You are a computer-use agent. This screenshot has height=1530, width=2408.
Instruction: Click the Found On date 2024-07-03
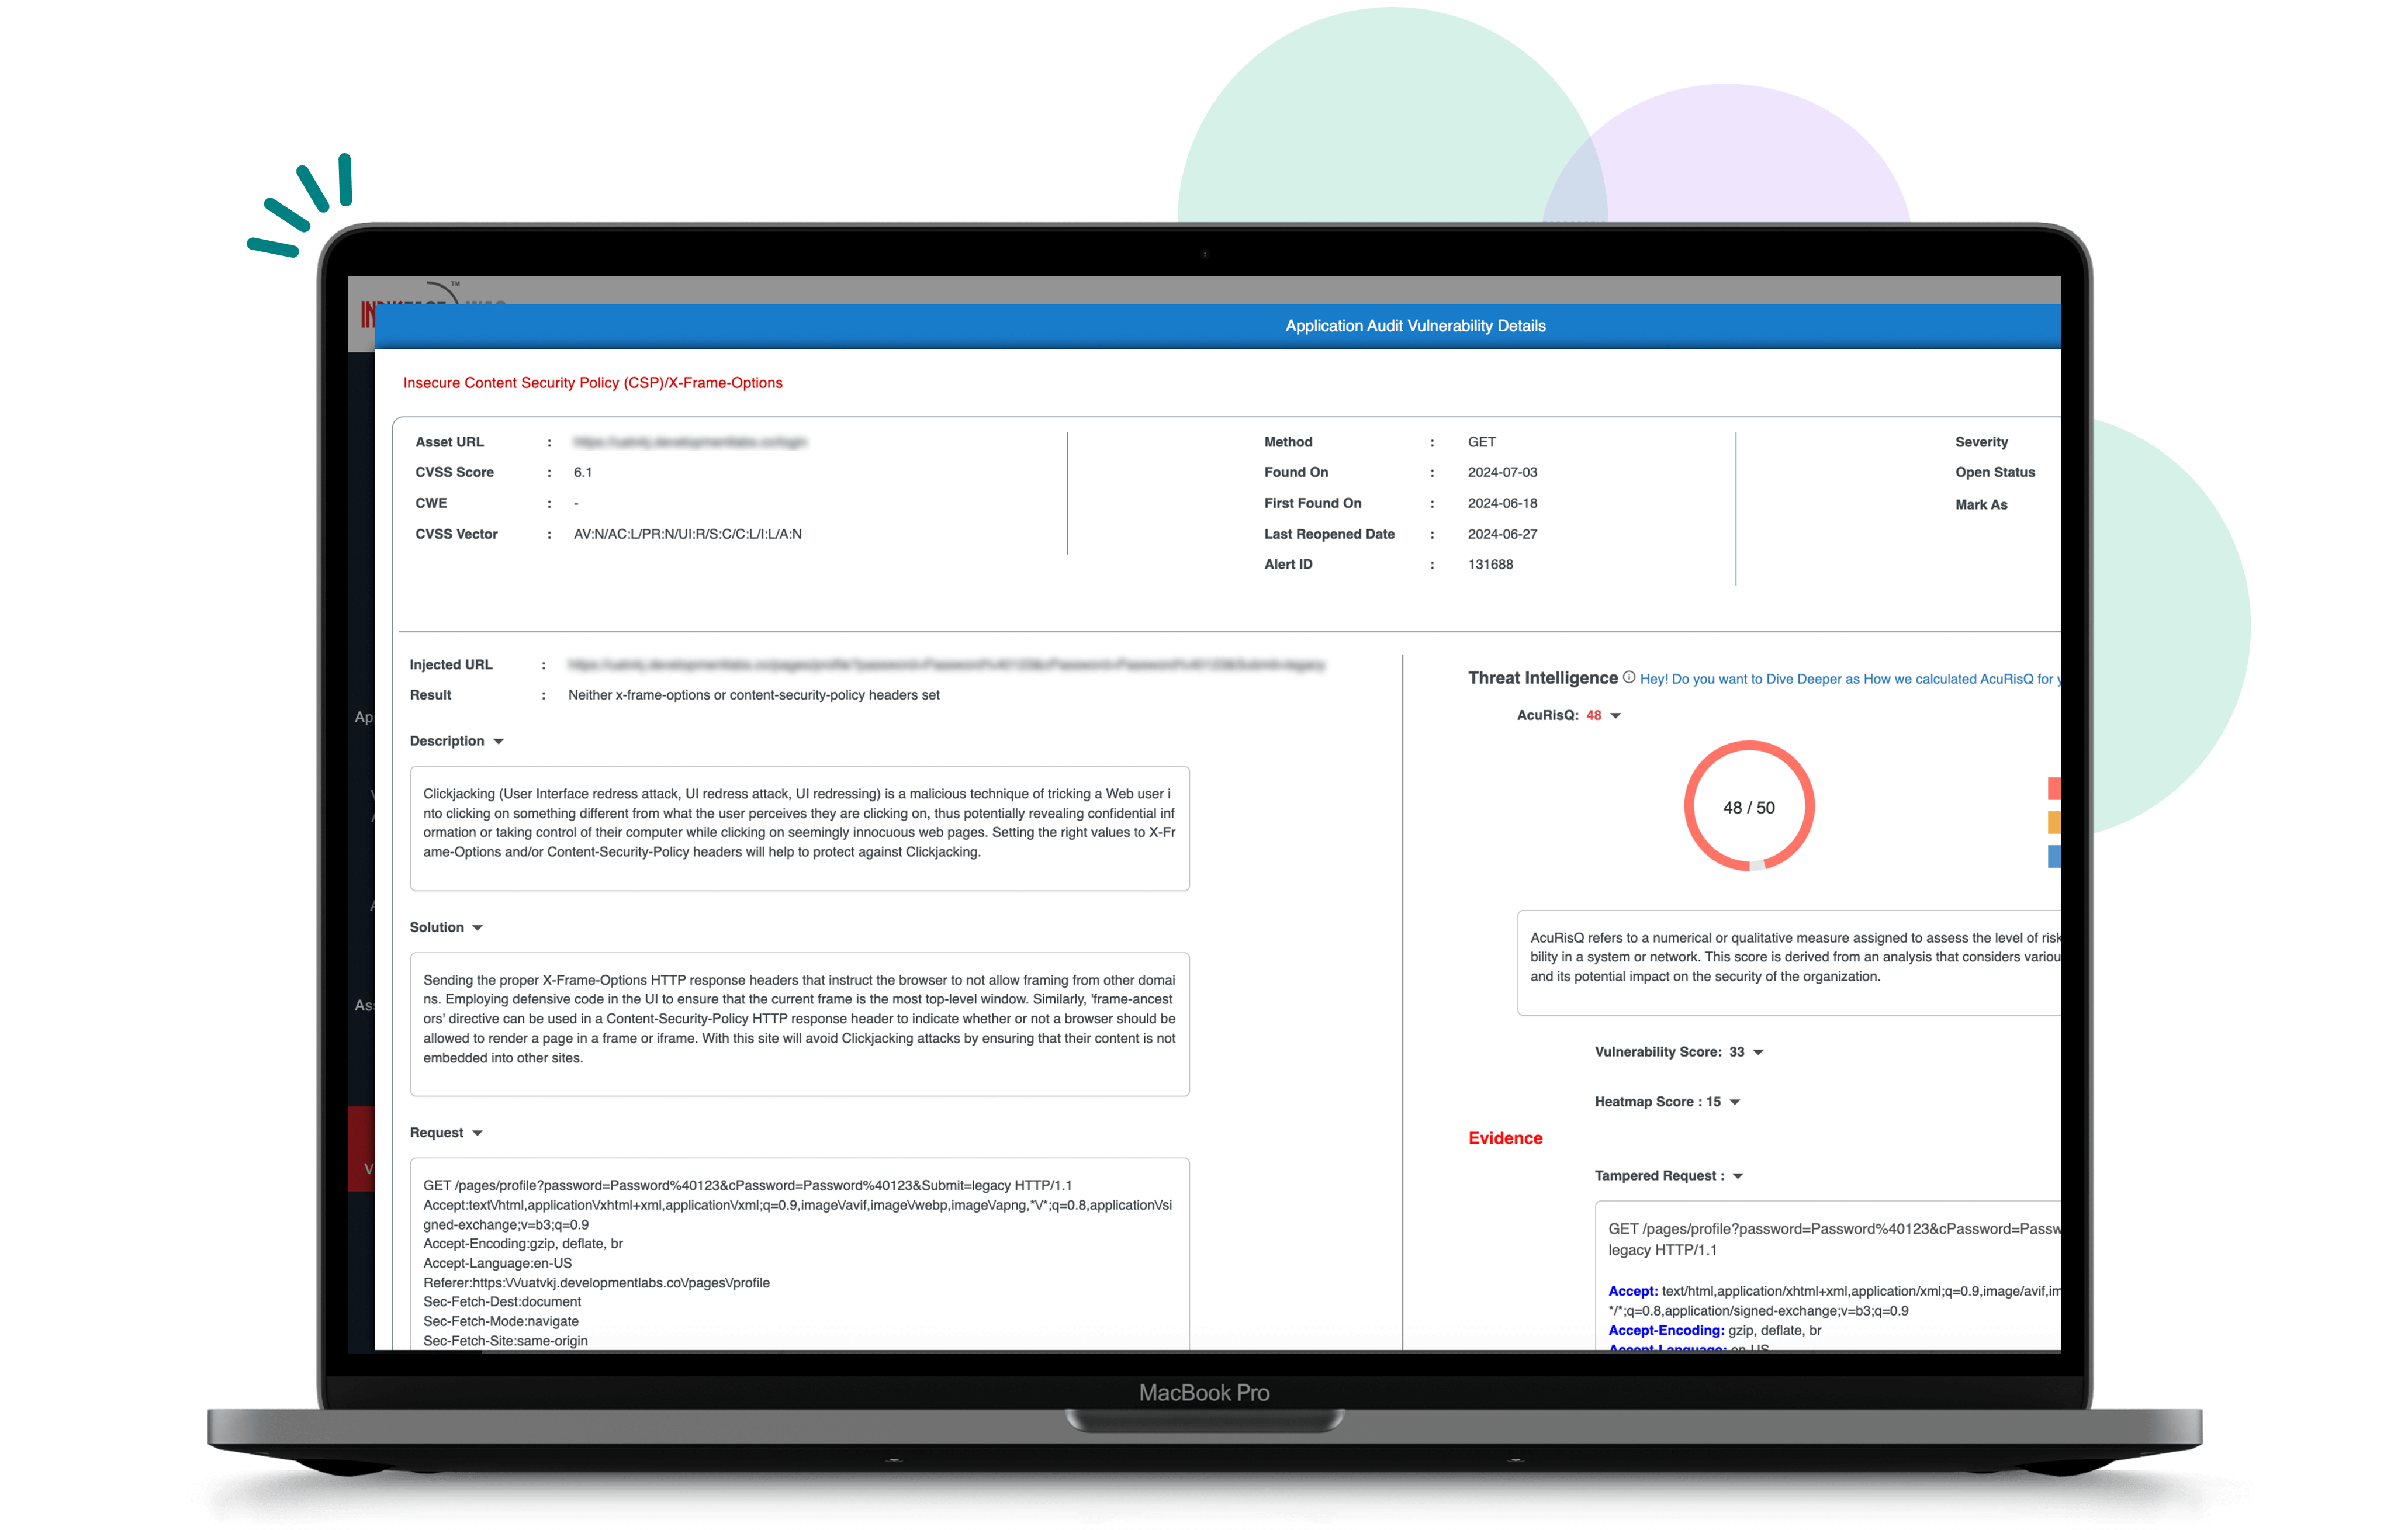coord(1502,472)
